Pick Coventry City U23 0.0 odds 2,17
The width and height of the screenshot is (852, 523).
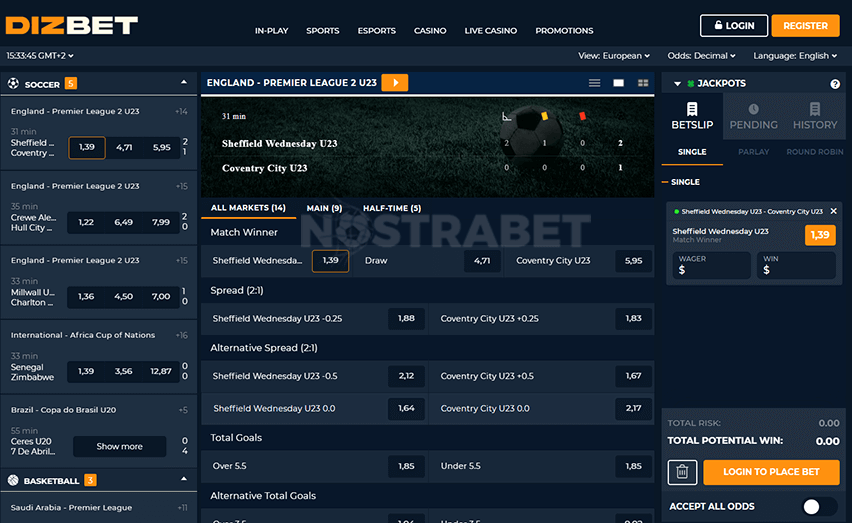pyautogui.click(x=633, y=408)
